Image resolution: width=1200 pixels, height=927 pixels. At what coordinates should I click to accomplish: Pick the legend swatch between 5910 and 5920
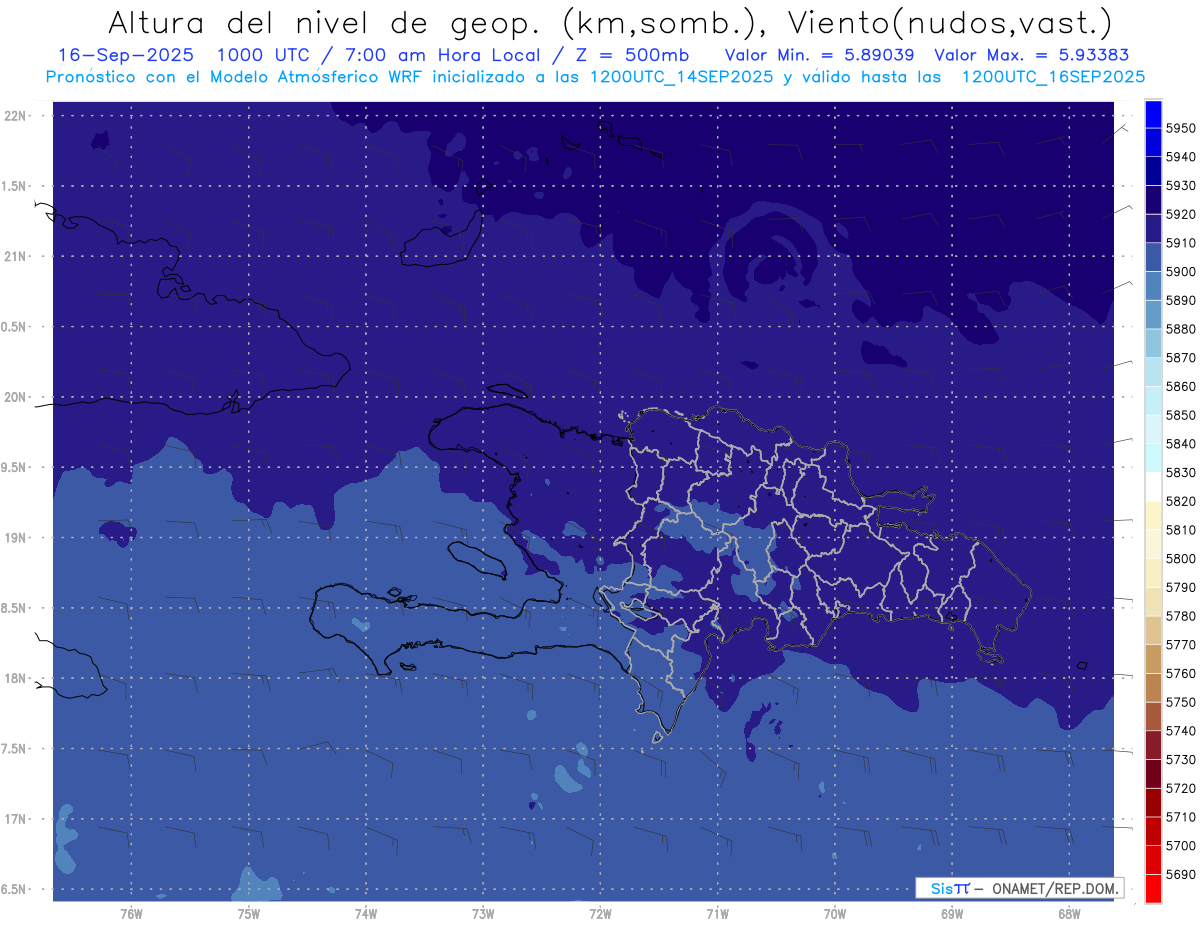[1153, 229]
